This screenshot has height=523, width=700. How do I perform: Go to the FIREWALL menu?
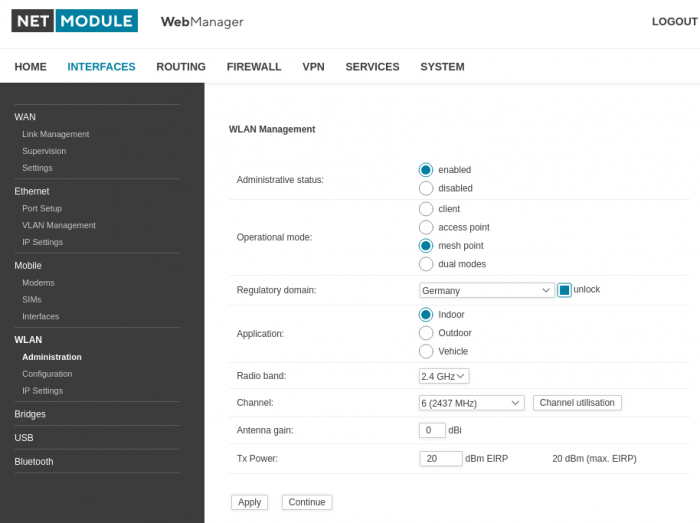(x=254, y=67)
